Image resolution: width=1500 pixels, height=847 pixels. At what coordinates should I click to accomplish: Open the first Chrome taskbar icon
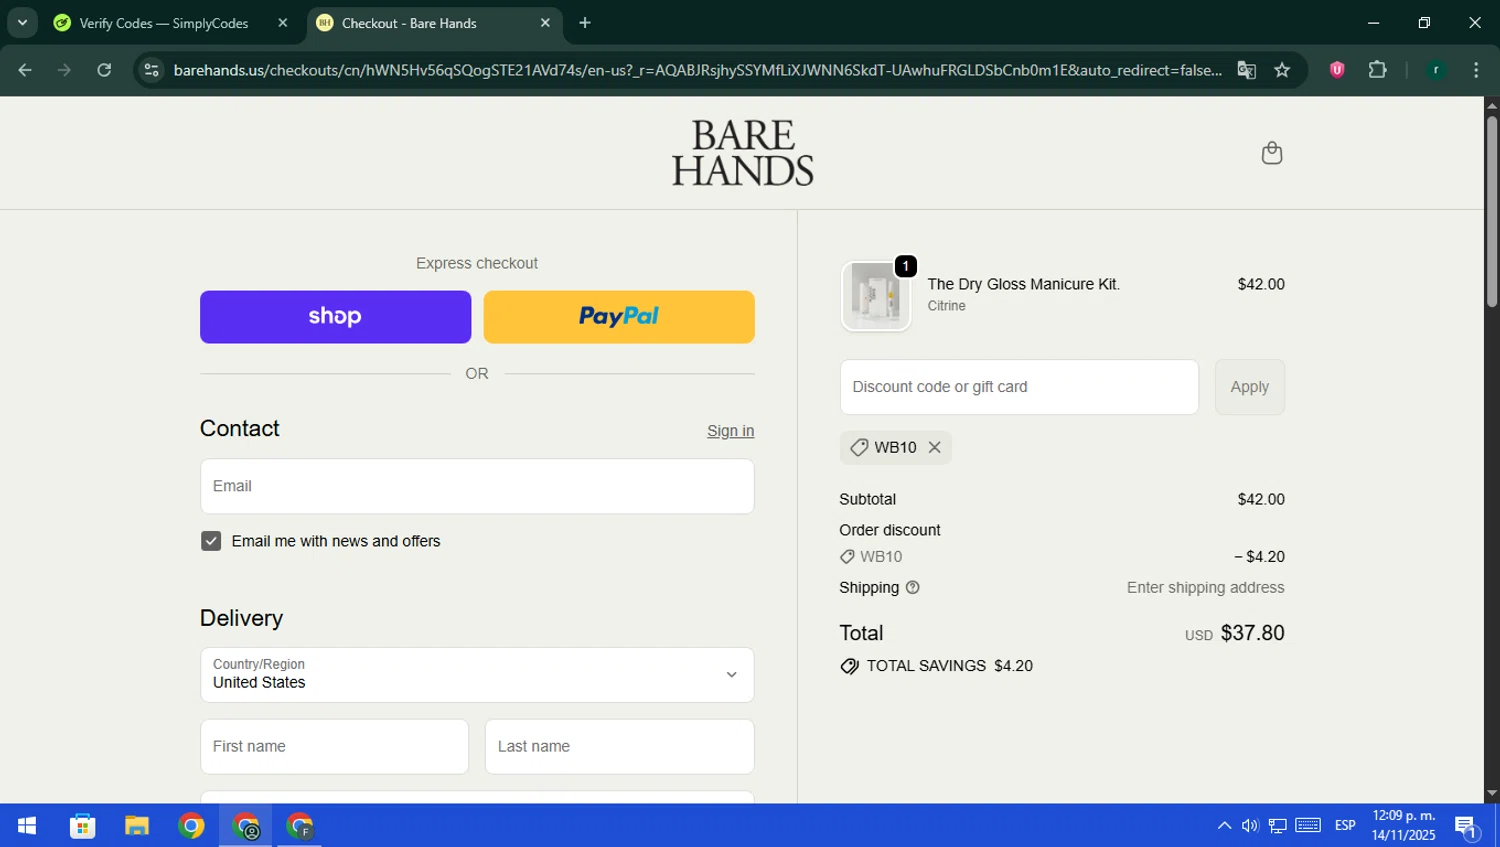191,826
